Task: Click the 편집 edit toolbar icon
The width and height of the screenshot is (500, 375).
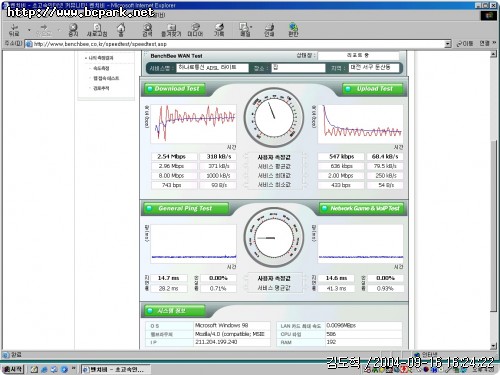Action: [293, 30]
